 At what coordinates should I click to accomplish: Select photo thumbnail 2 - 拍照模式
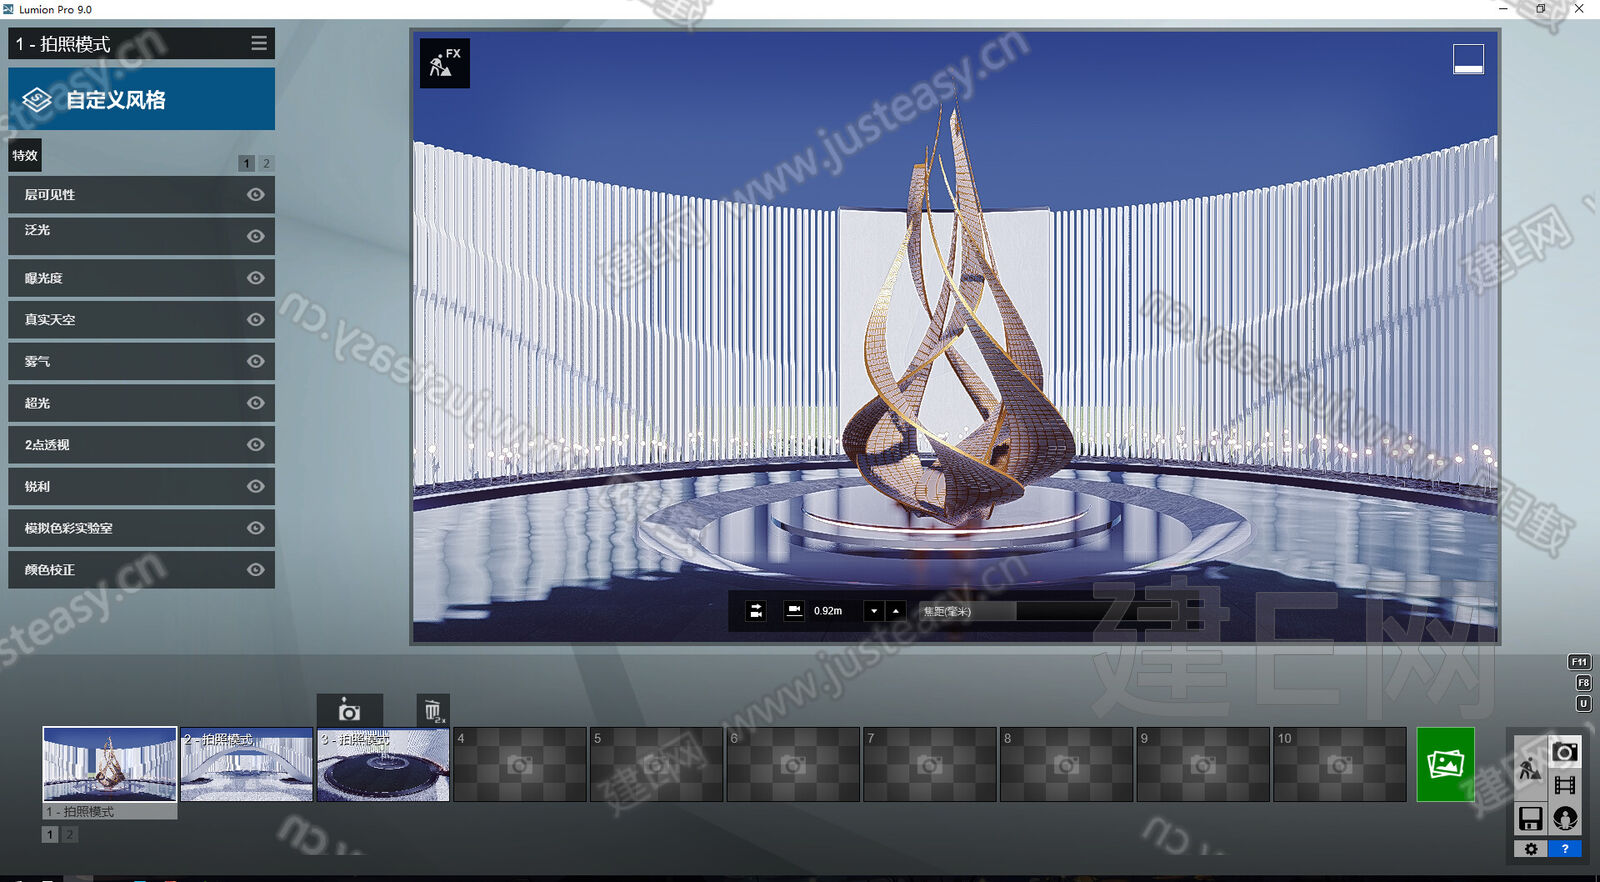[247, 764]
